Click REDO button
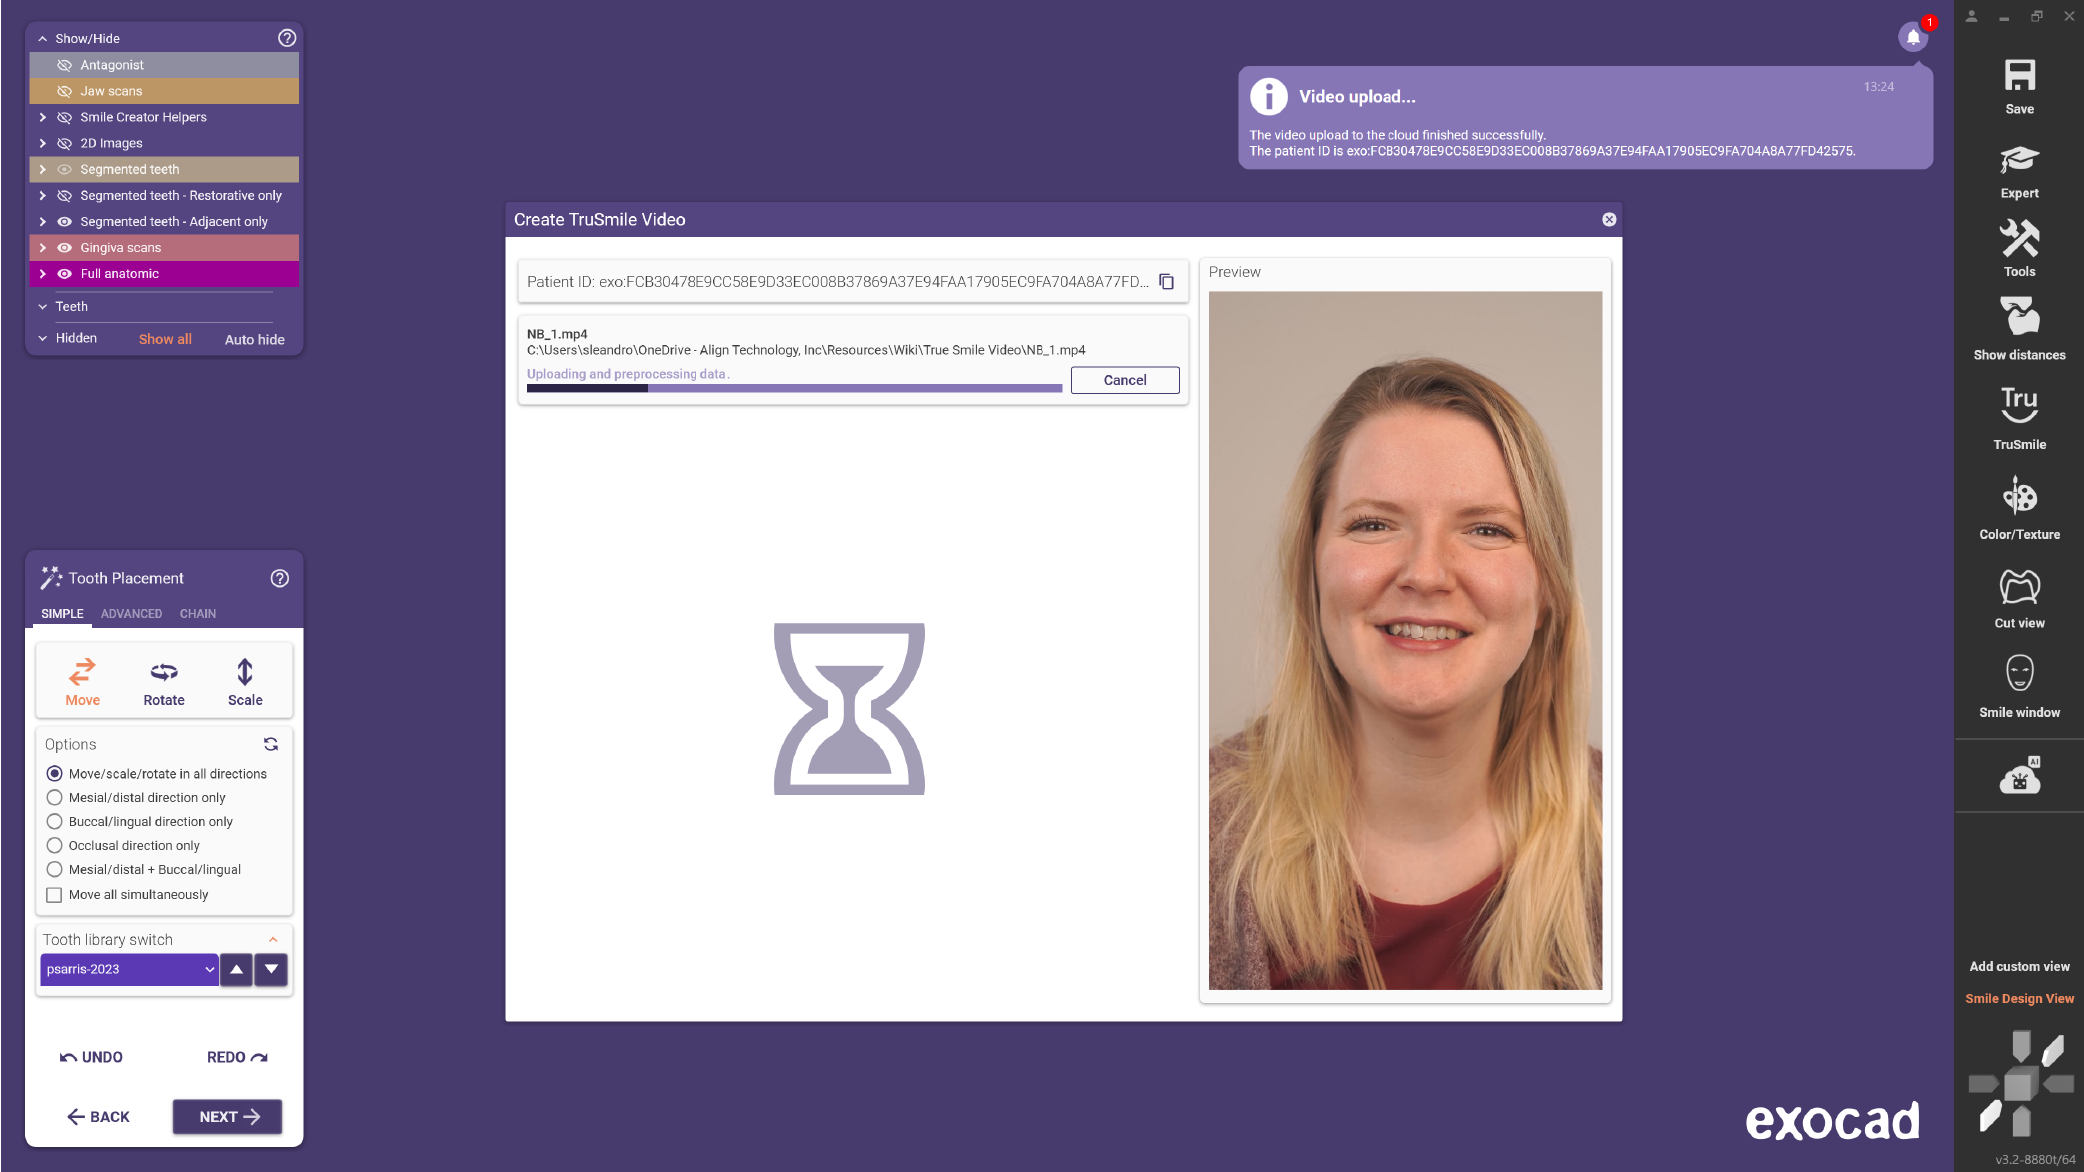 (x=237, y=1058)
